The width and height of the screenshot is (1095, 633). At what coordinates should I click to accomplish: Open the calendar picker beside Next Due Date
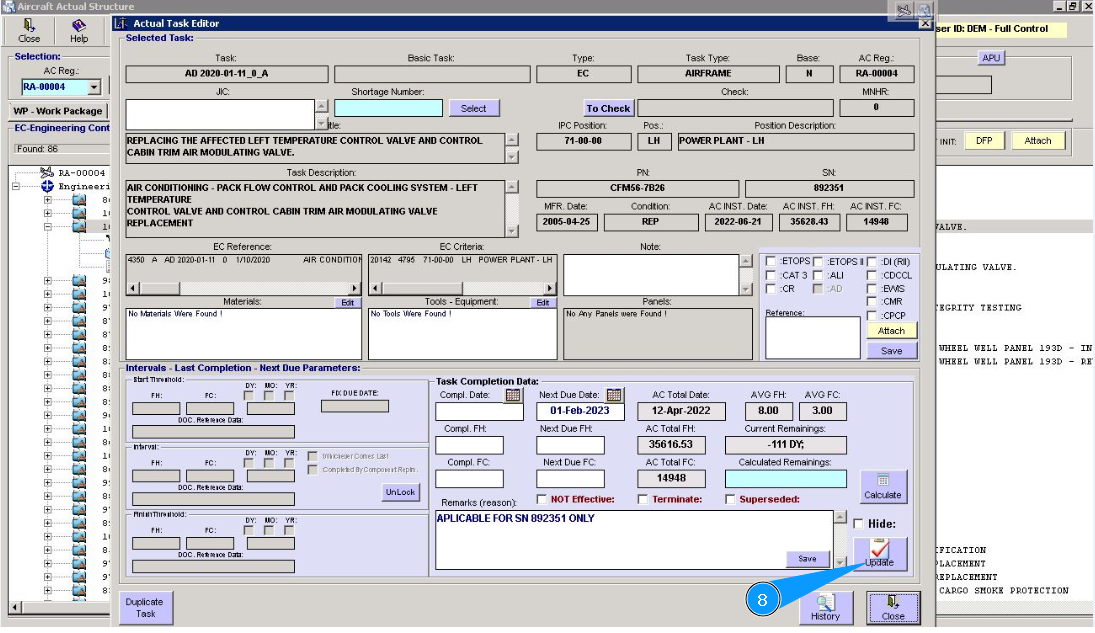[614, 395]
